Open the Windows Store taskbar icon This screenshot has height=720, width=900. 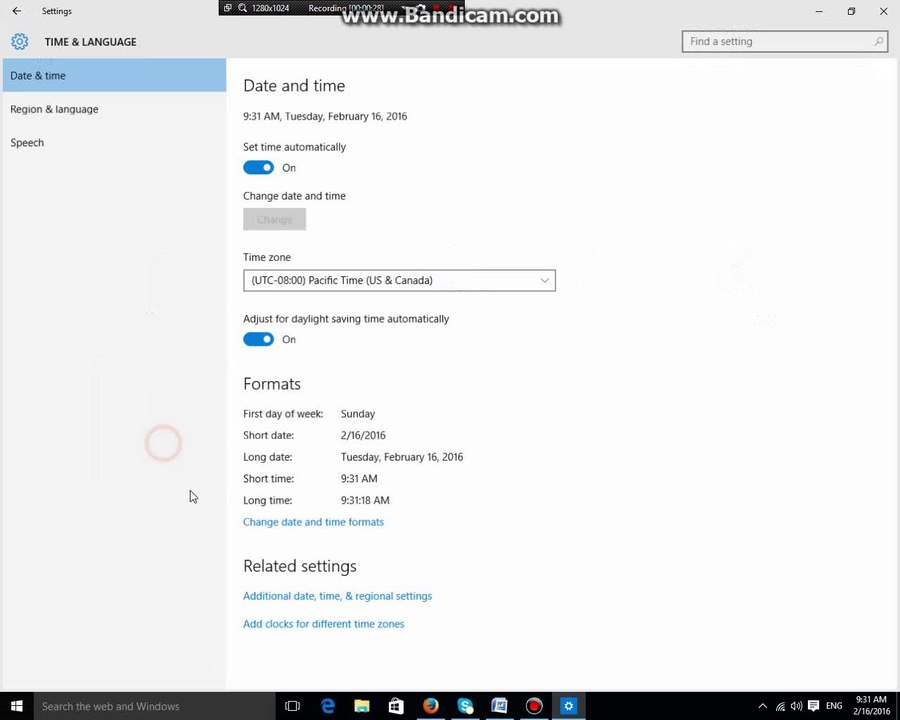pyautogui.click(x=396, y=706)
